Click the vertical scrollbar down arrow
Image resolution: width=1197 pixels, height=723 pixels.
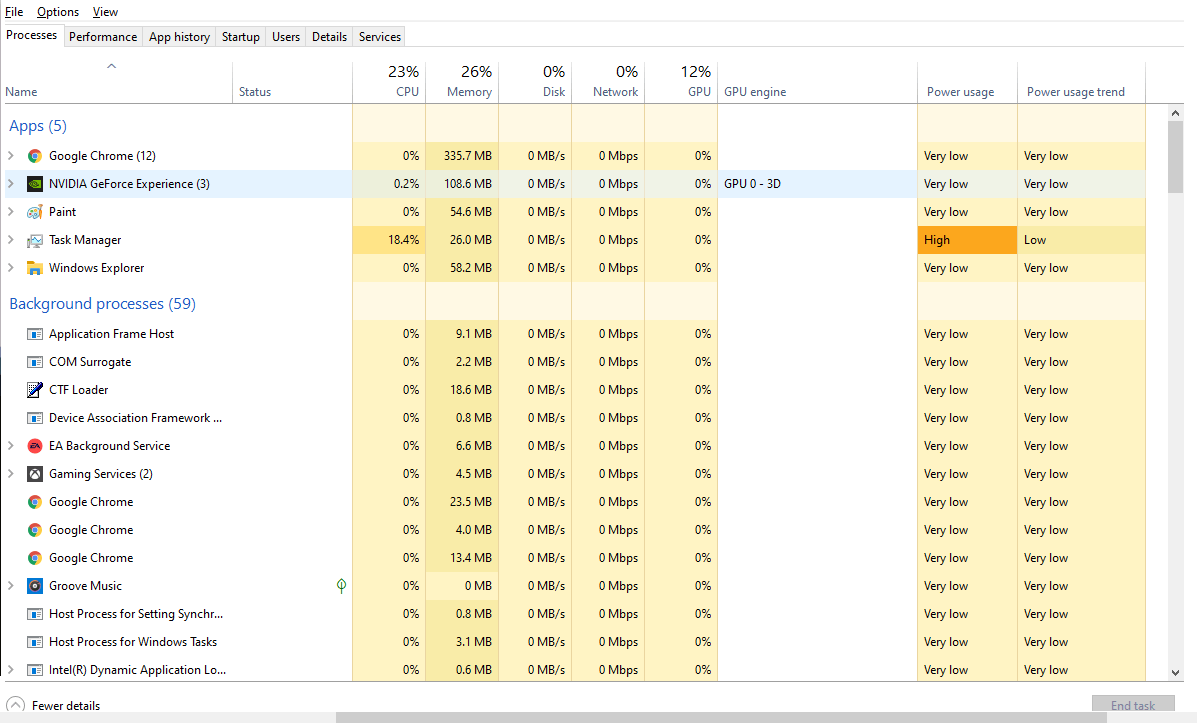tap(1176, 673)
